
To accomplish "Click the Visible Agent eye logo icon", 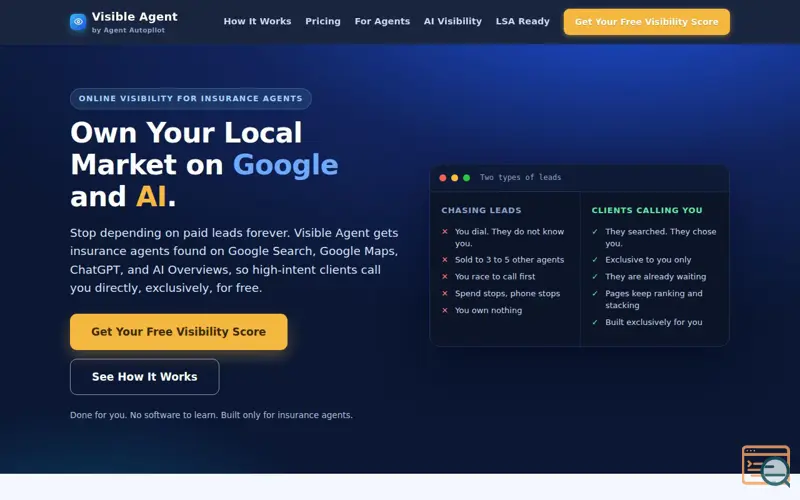I will pyautogui.click(x=78, y=22).
